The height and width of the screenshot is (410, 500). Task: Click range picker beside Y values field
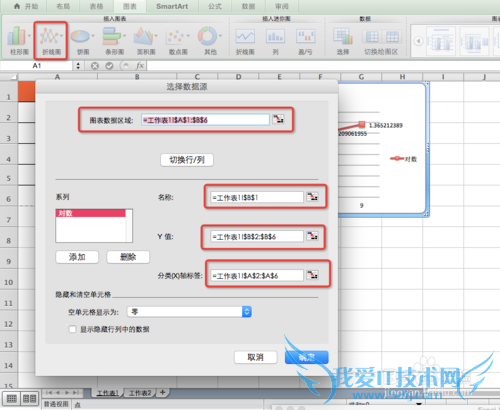pyautogui.click(x=312, y=236)
